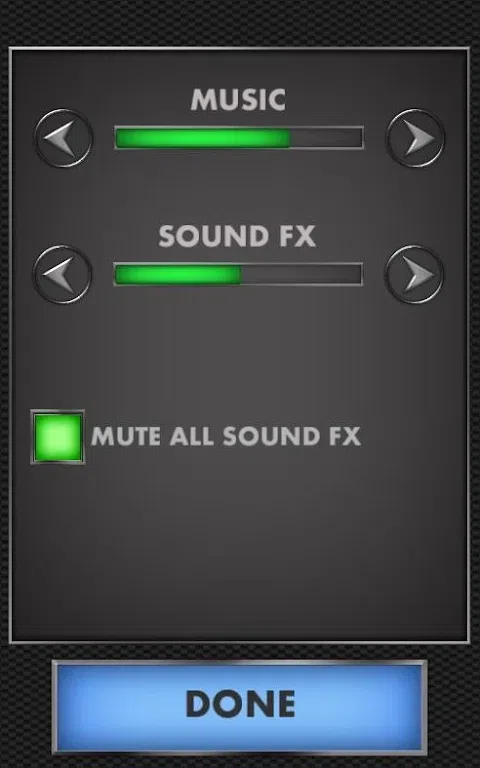Click the SOUND FX heading label
Image resolution: width=480 pixels, height=768 pixels.
point(237,236)
